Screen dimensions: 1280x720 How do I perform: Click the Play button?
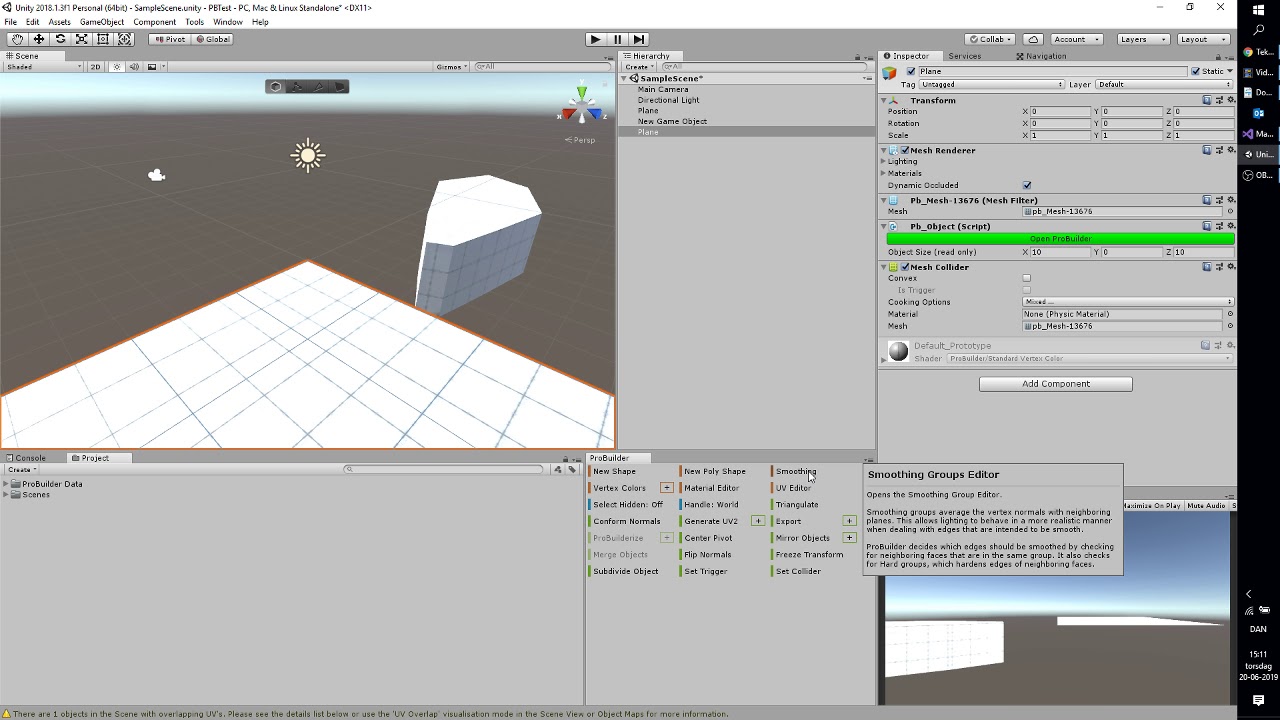click(x=595, y=39)
